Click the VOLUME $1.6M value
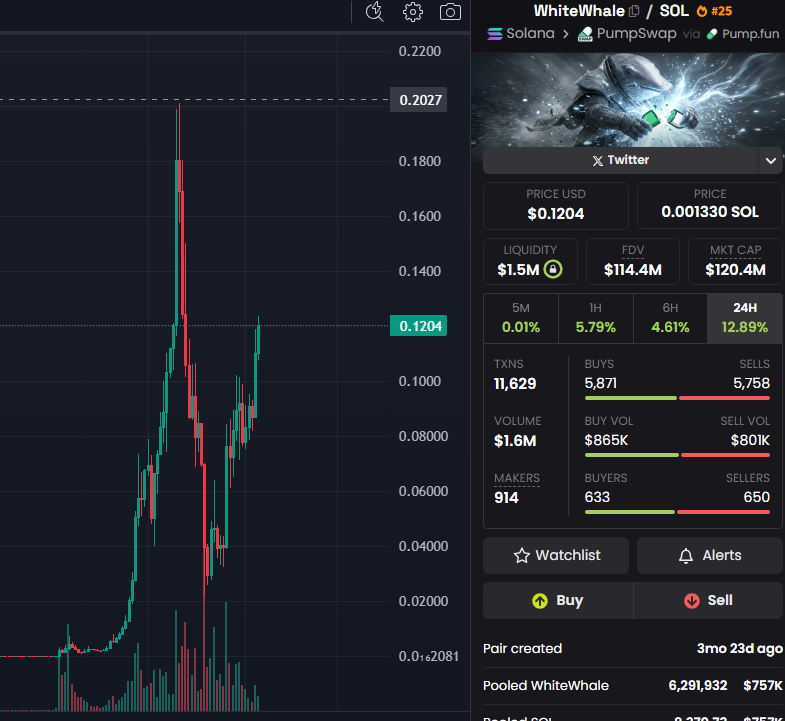Screen dimensions: 785x721 515,441
